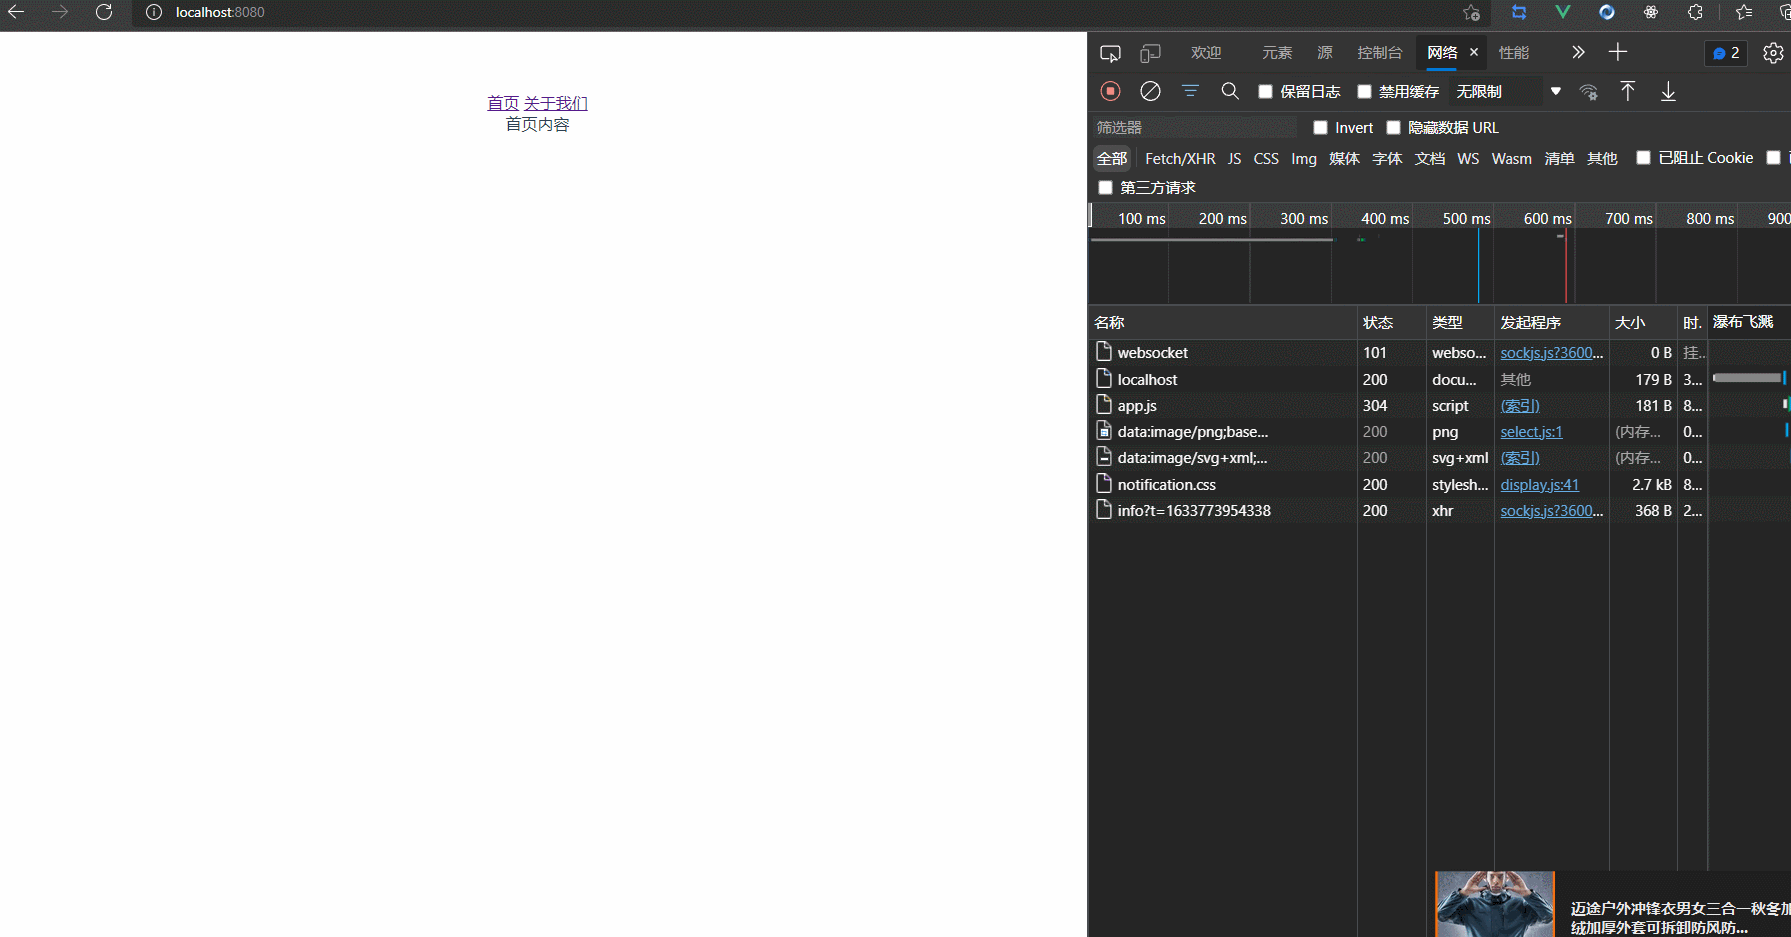Click the display.js:41 initiator link
This screenshot has height=937, width=1791.
tap(1539, 484)
